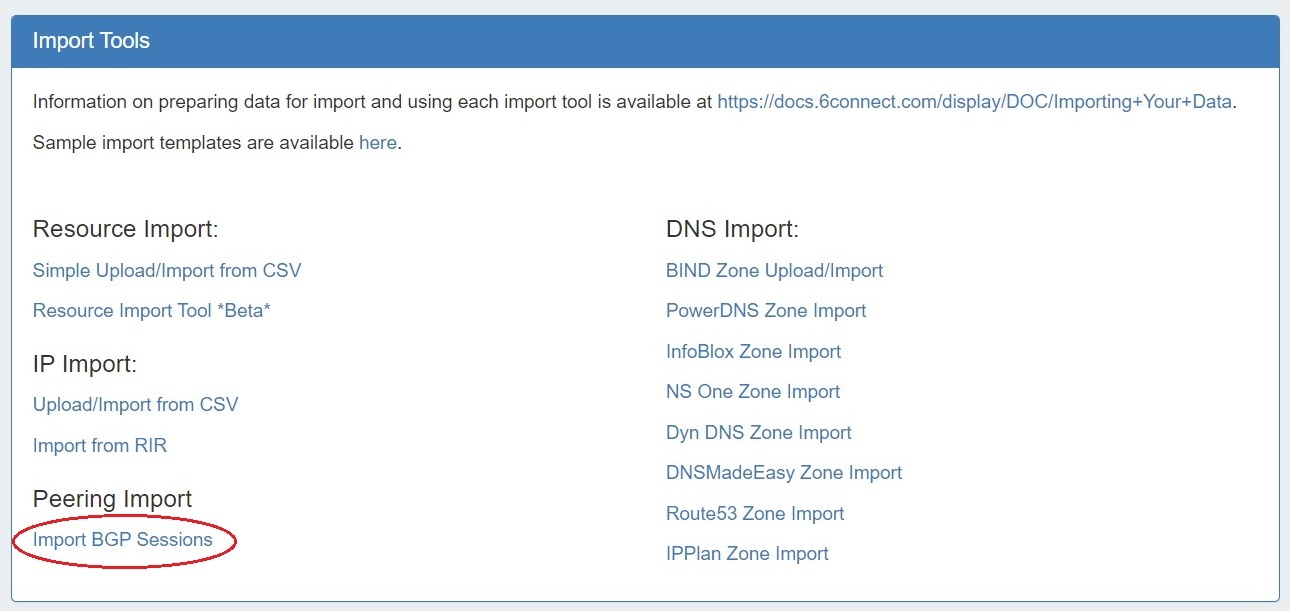The height and width of the screenshot is (611, 1290).
Task: Launch the Resource Import Tool Beta
Action: [x=152, y=310]
